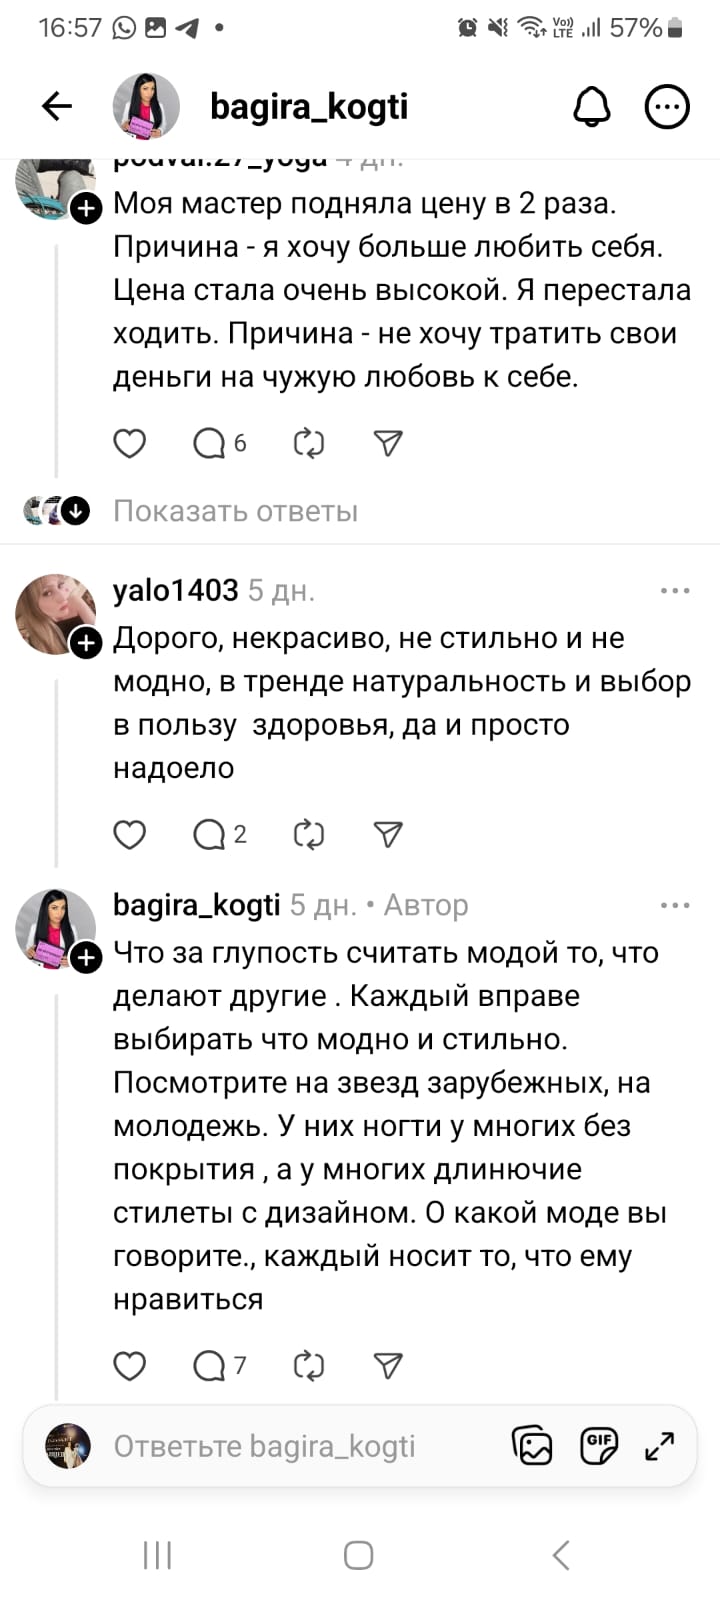Open the bagira_kogti profile name in the header
This screenshot has height=1600, width=720.
point(309,106)
